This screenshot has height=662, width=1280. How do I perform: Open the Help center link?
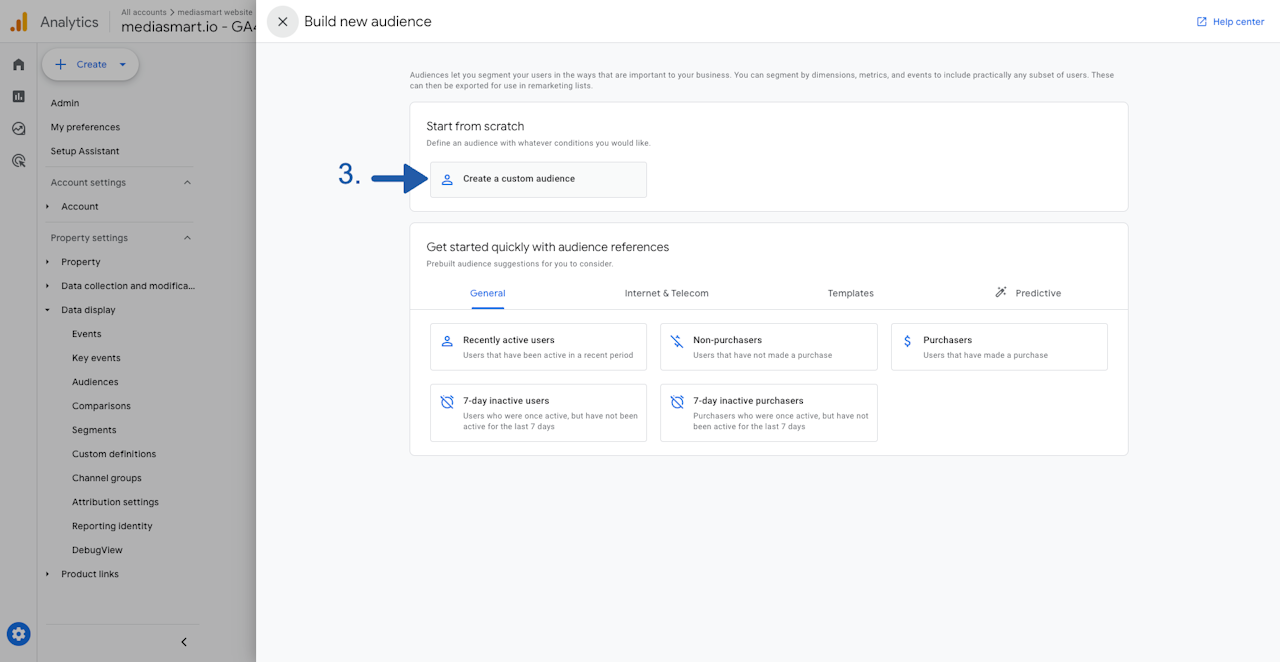1230,22
